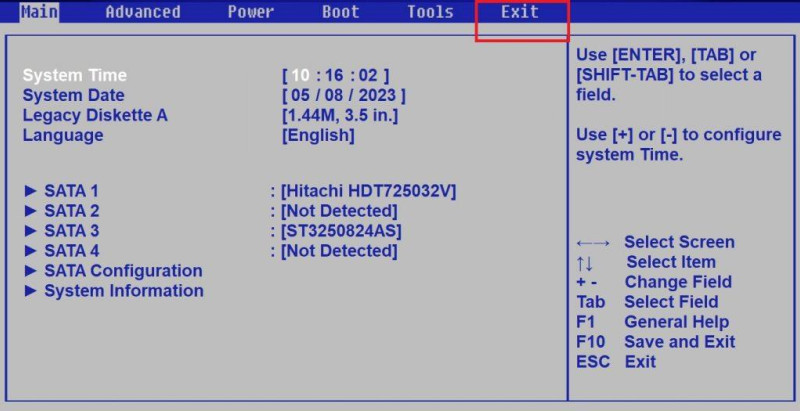Click the left-right arrows Select Screen icon
The height and width of the screenshot is (411, 800).
coord(593,243)
